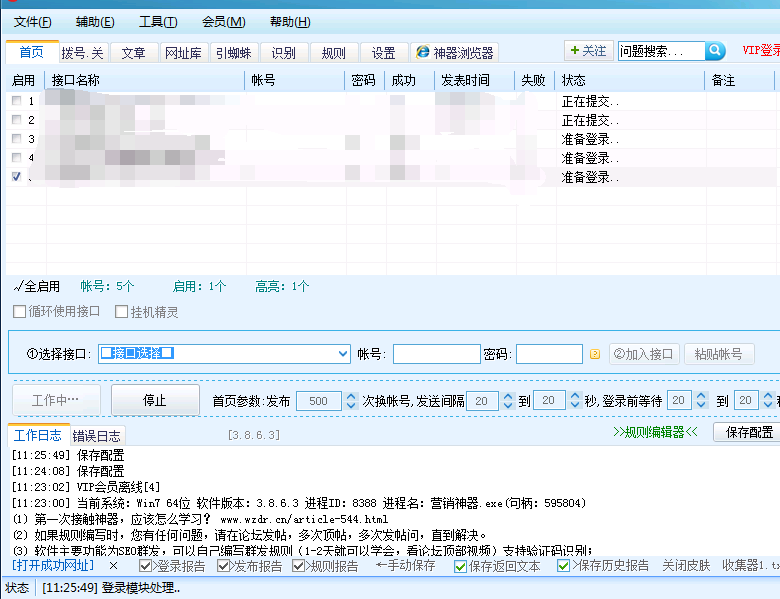
Task: Click into the 帐号 account input field
Action: (x=436, y=354)
